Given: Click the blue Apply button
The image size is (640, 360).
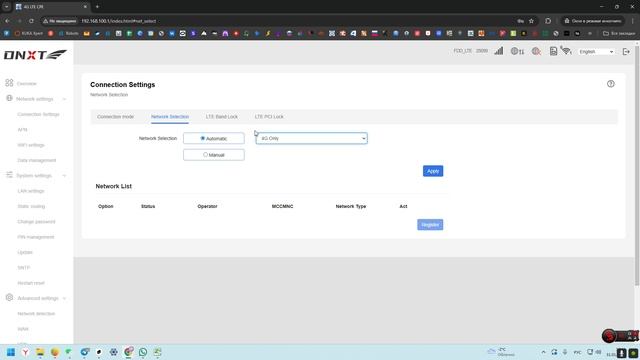Looking at the screenshot, I should [x=433, y=171].
